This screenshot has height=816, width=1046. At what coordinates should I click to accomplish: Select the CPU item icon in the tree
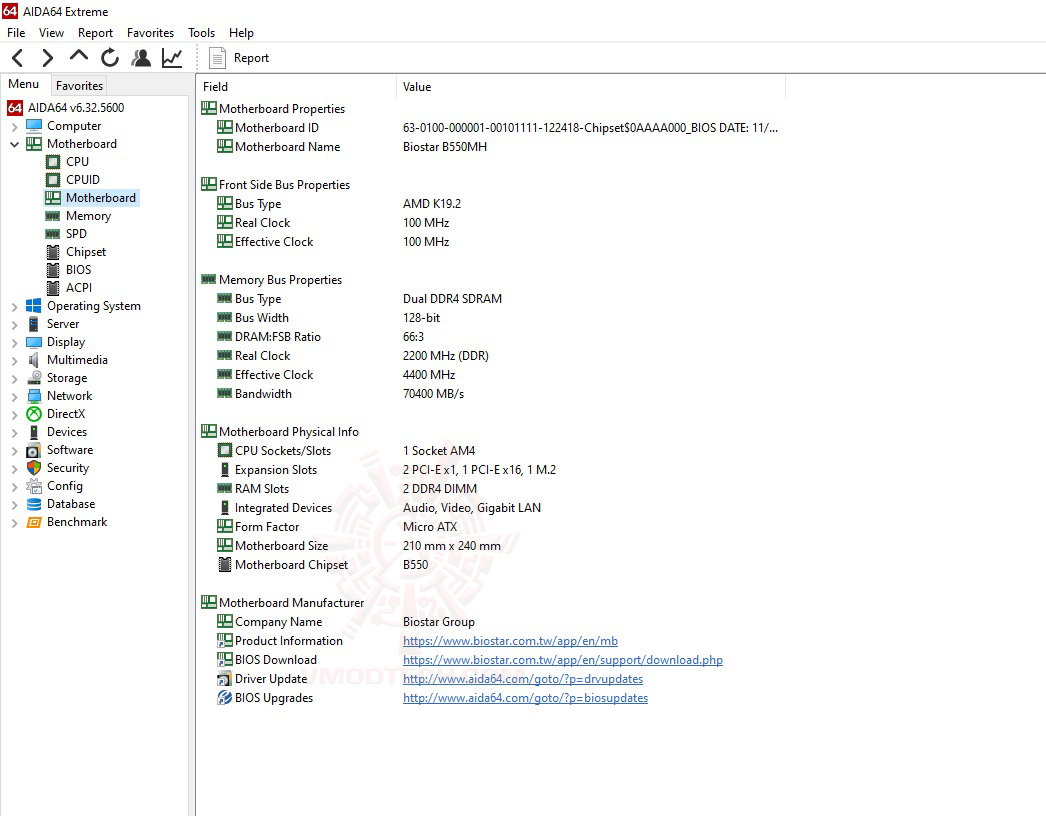point(53,161)
